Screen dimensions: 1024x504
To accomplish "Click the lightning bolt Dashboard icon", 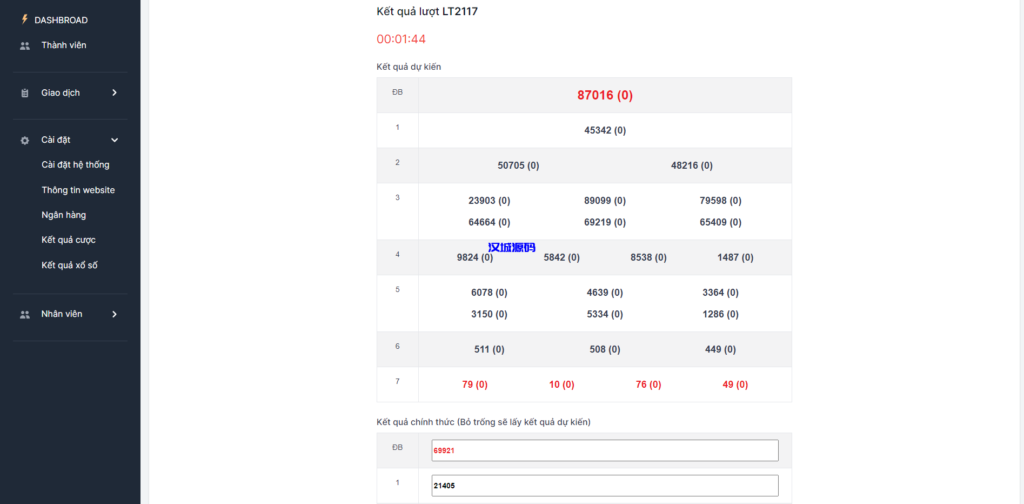I will [25, 19].
